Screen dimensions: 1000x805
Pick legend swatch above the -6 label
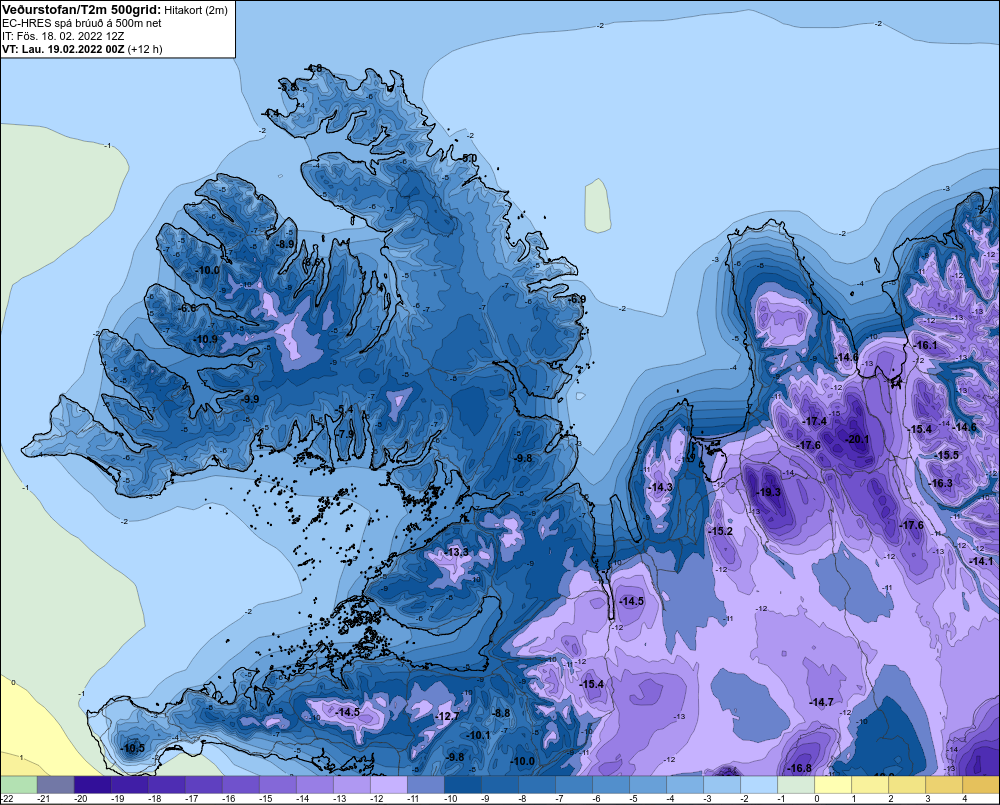[x=611, y=785]
